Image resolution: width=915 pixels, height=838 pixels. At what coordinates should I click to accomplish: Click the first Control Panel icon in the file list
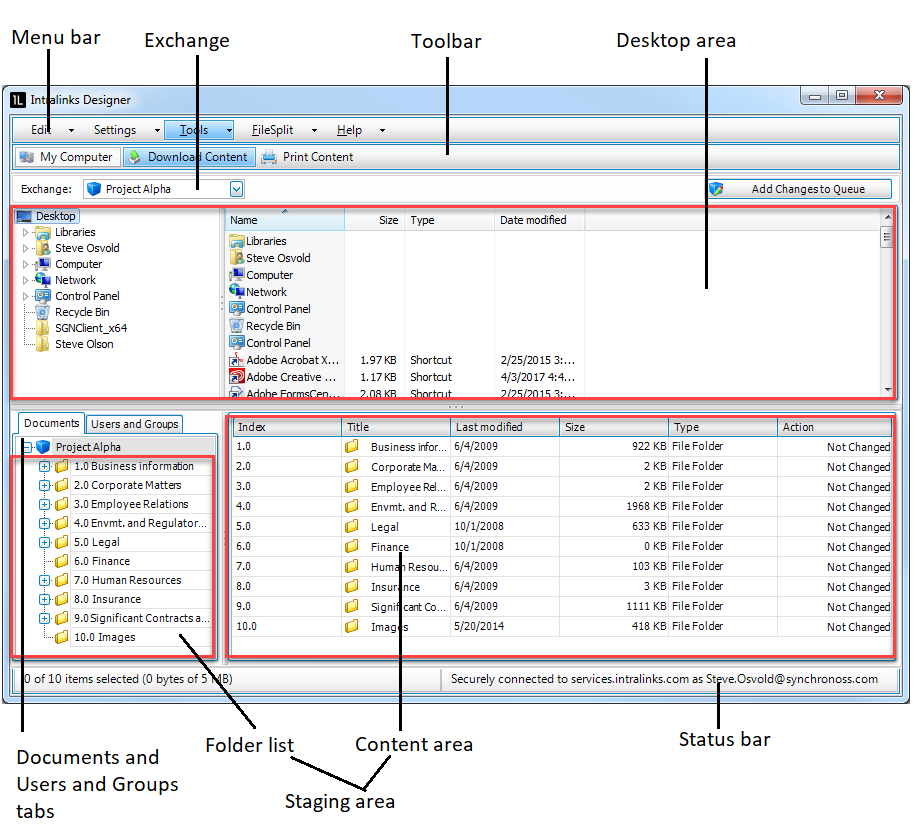pos(236,308)
